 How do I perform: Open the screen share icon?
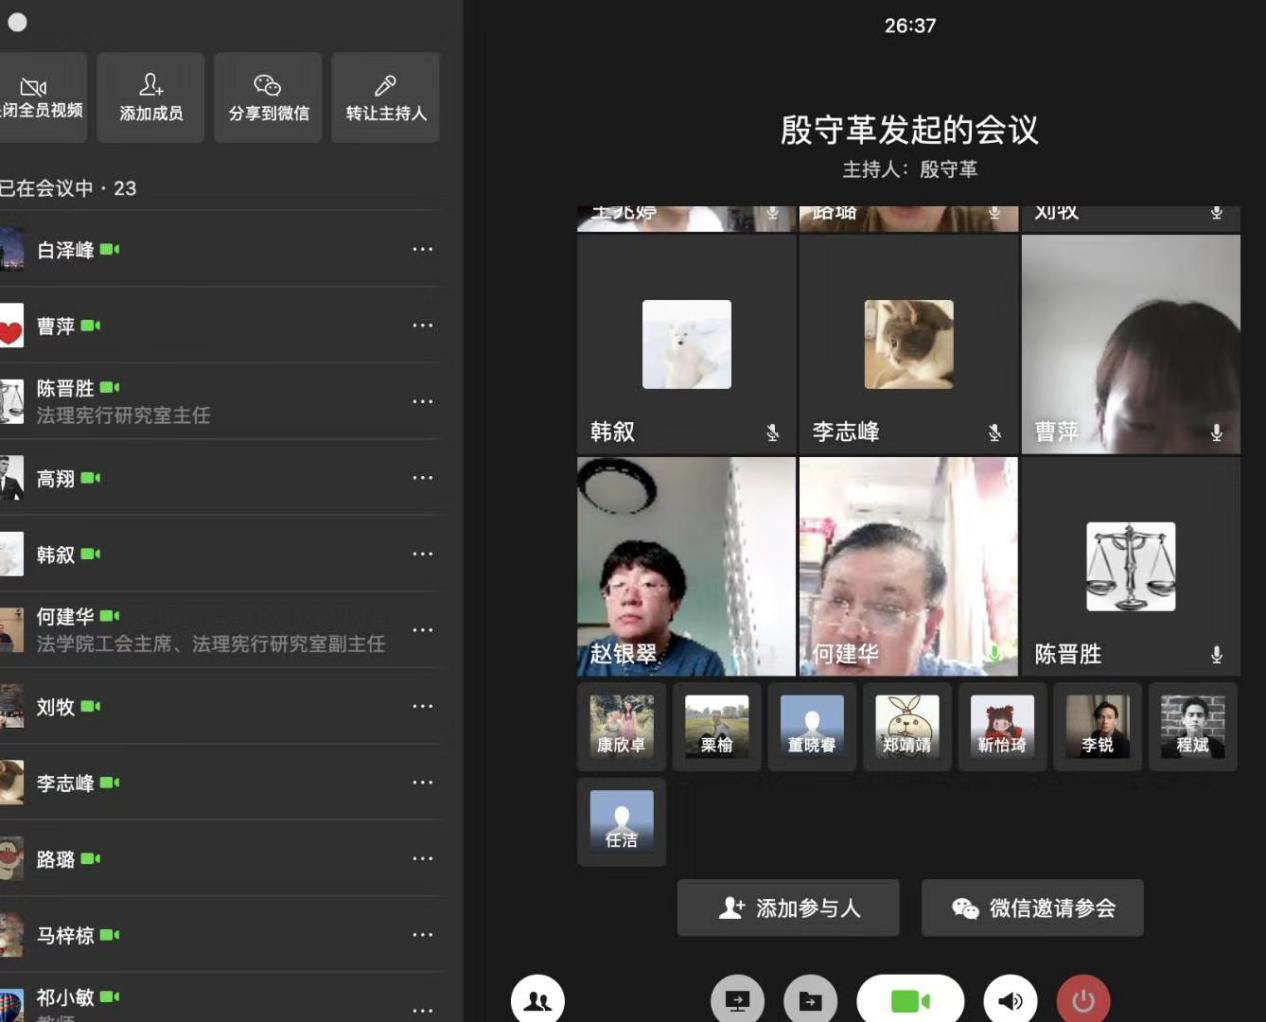pyautogui.click(x=737, y=1000)
